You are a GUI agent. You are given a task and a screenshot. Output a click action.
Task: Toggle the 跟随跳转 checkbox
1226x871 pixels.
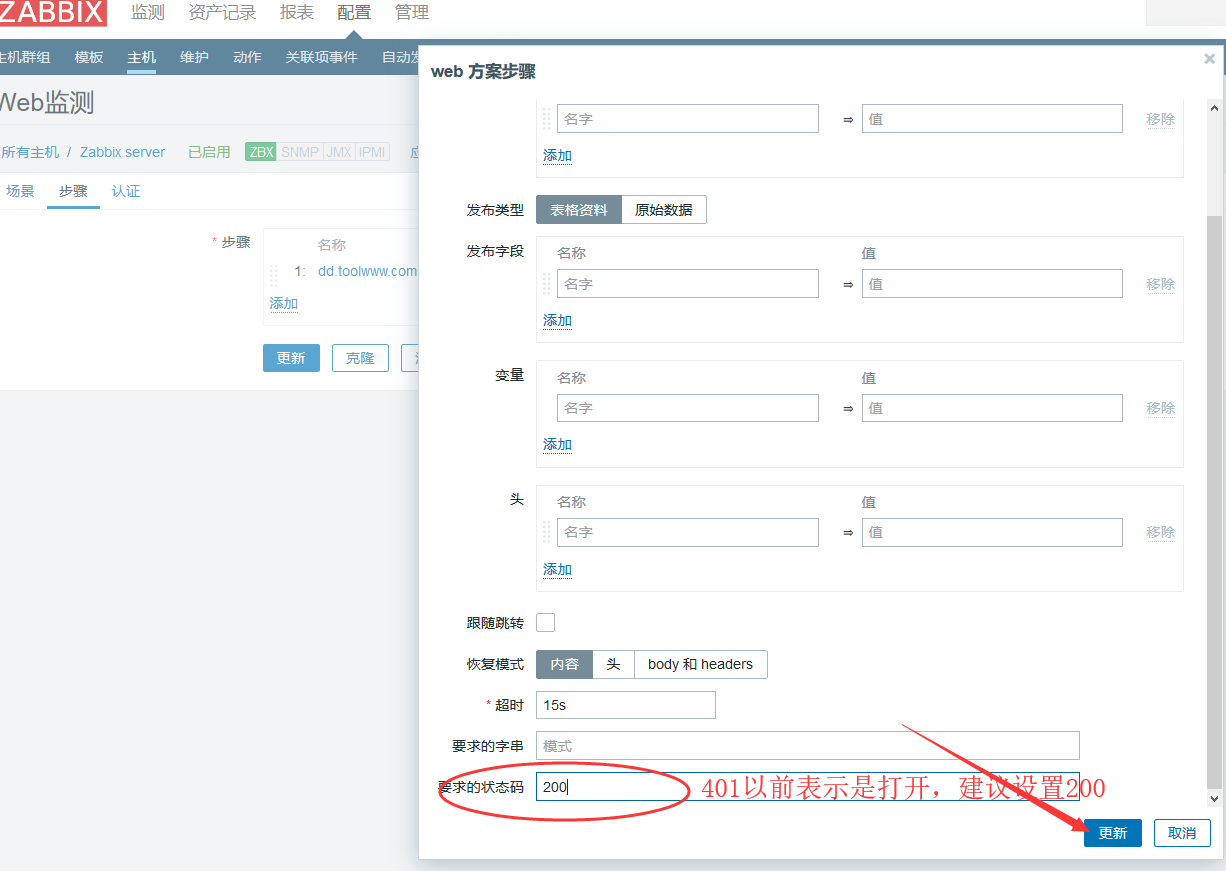pos(545,623)
